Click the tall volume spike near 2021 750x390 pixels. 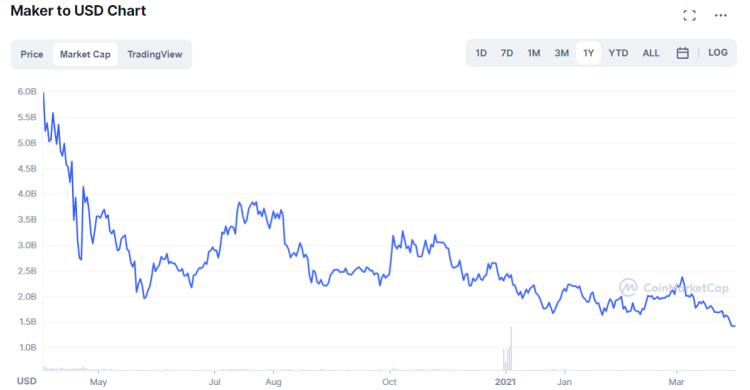coord(511,349)
